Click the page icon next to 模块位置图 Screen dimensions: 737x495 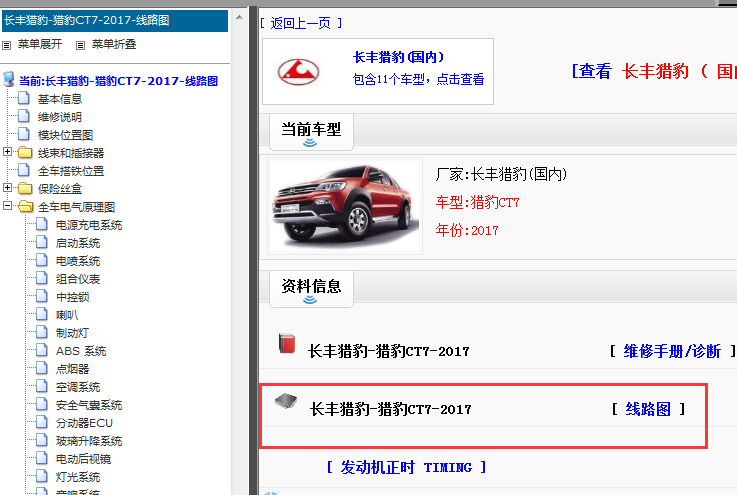pyautogui.click(x=24, y=134)
